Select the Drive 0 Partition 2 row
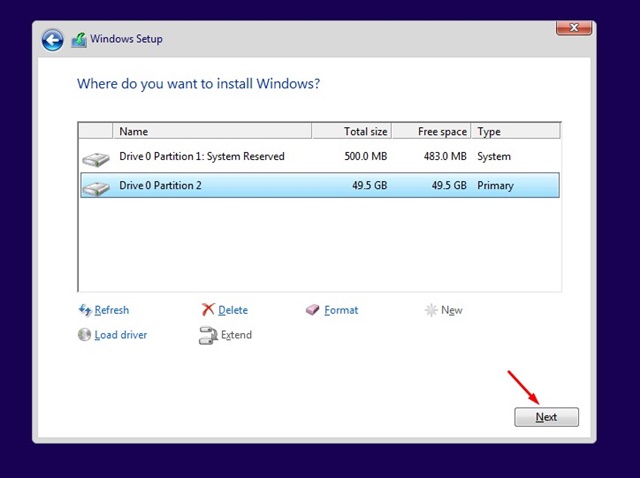The width and height of the screenshot is (640, 478). click(320, 185)
